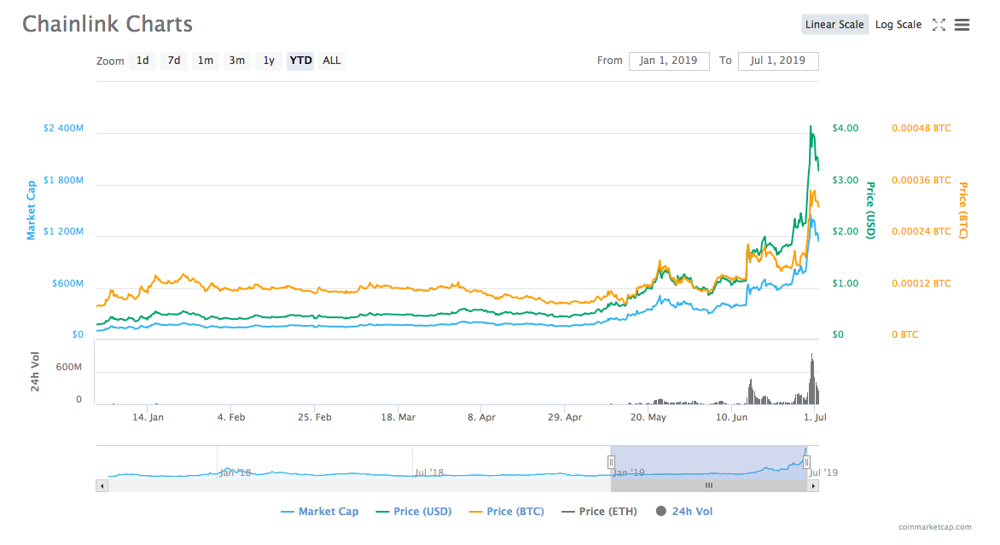Click the 0.00036 BTC axis label
Screen dimensions: 1000x545
921,180
